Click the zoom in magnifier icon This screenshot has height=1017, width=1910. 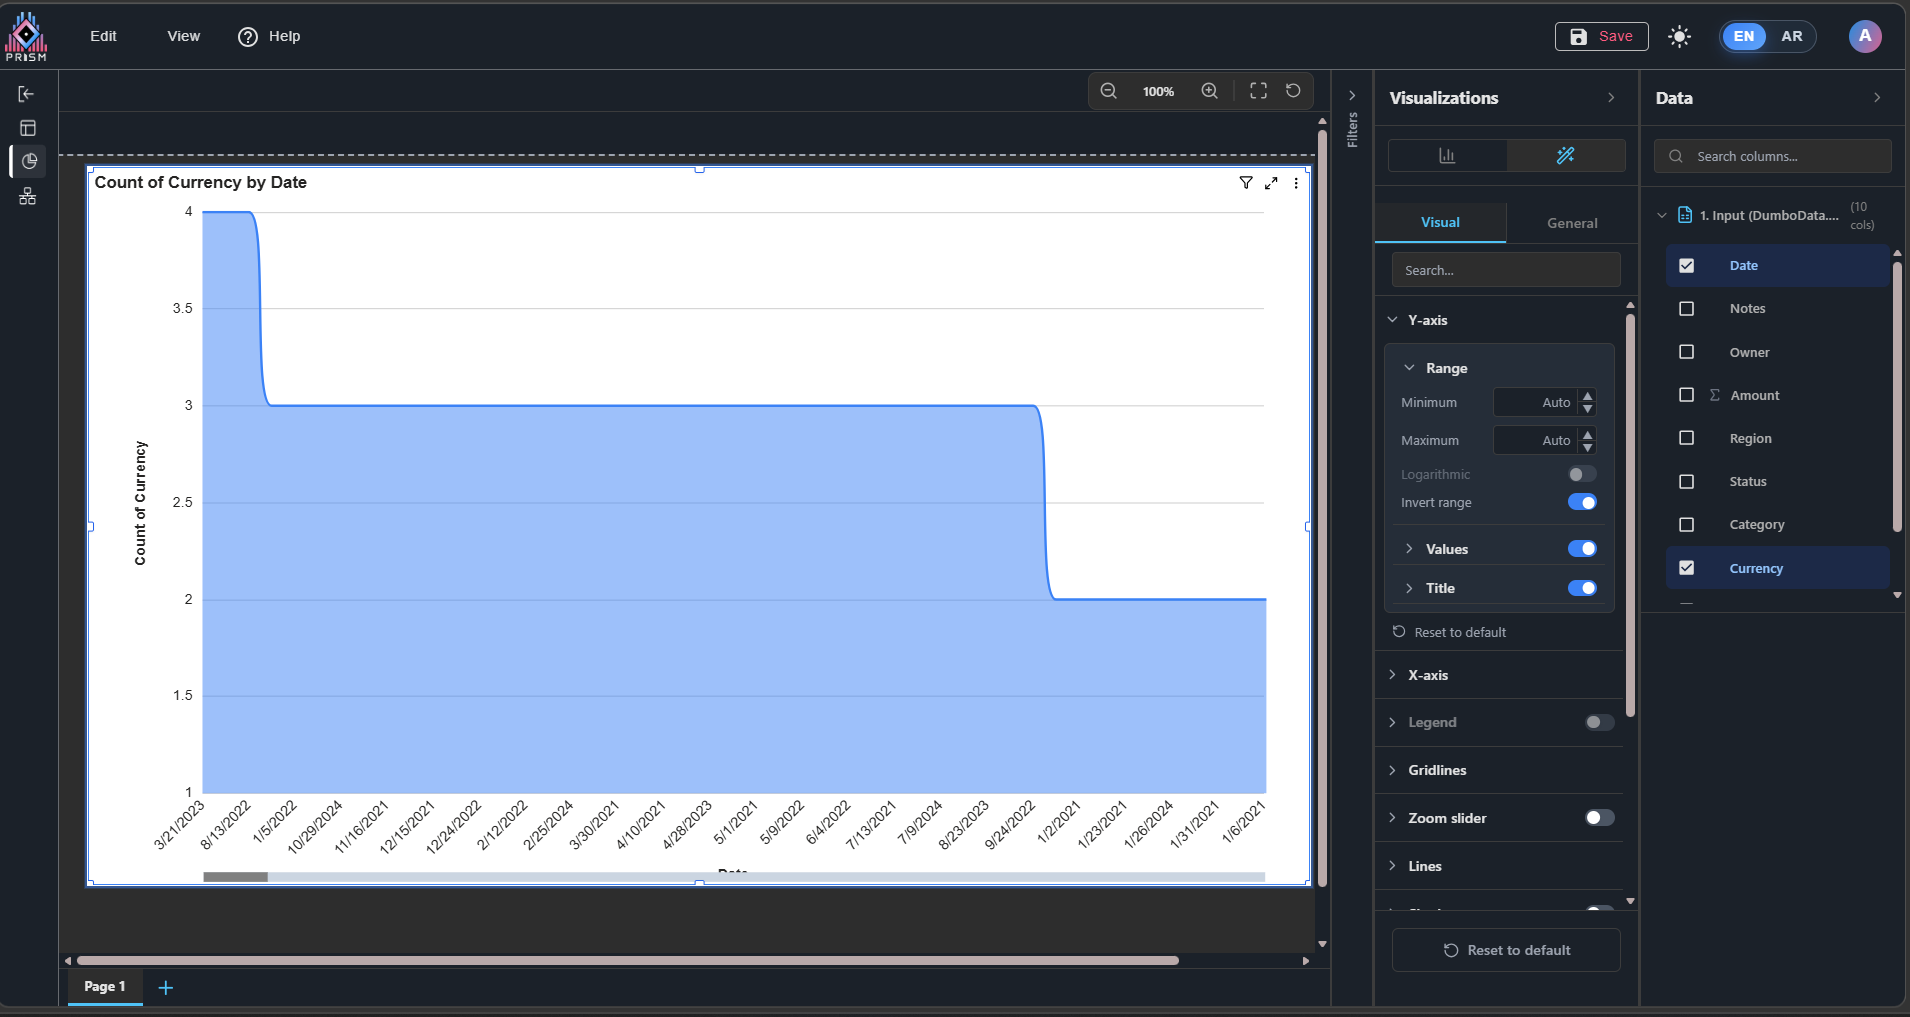coord(1209,91)
